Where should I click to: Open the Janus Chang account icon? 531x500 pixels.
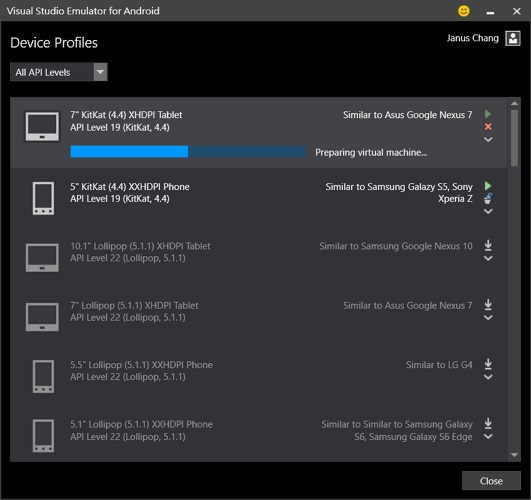pos(513,38)
